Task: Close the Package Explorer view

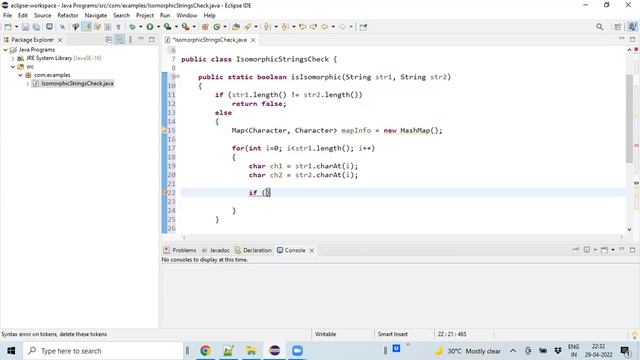Action: pos(60,40)
